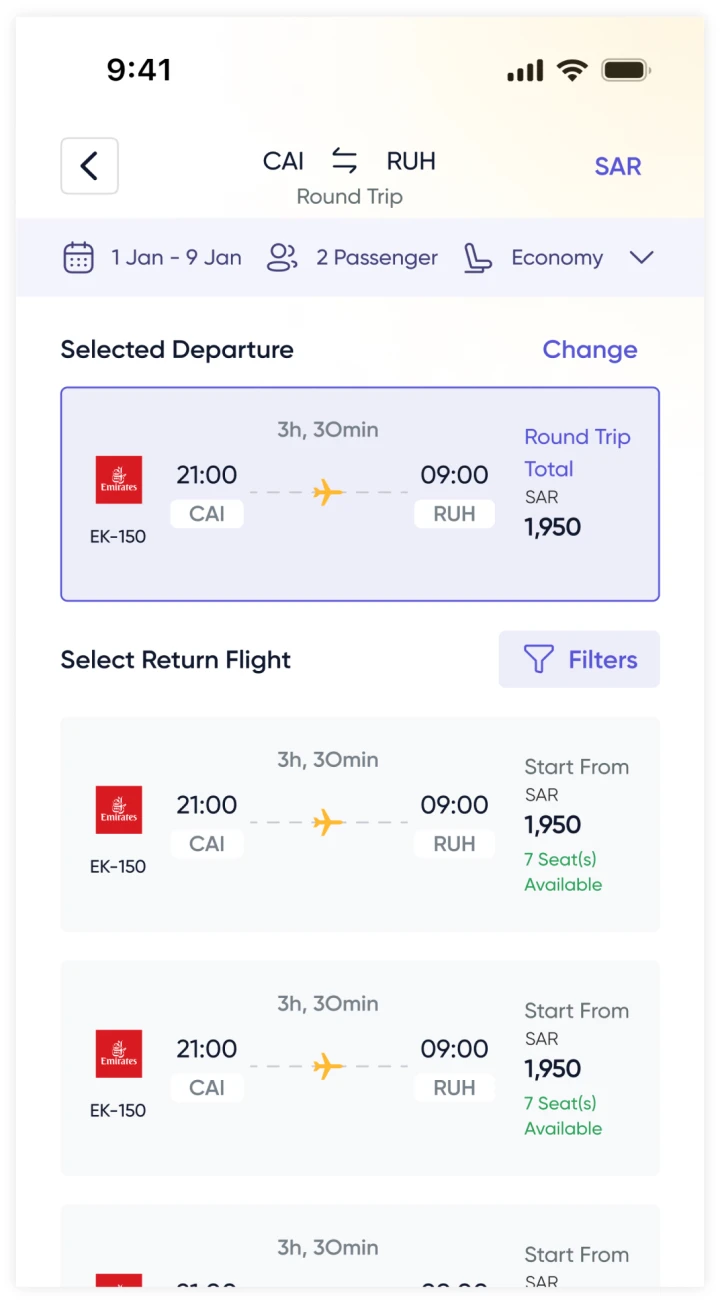Image resolution: width=720 pixels, height=1303 pixels.
Task: Open the SAR currency selector
Action: 617,167
